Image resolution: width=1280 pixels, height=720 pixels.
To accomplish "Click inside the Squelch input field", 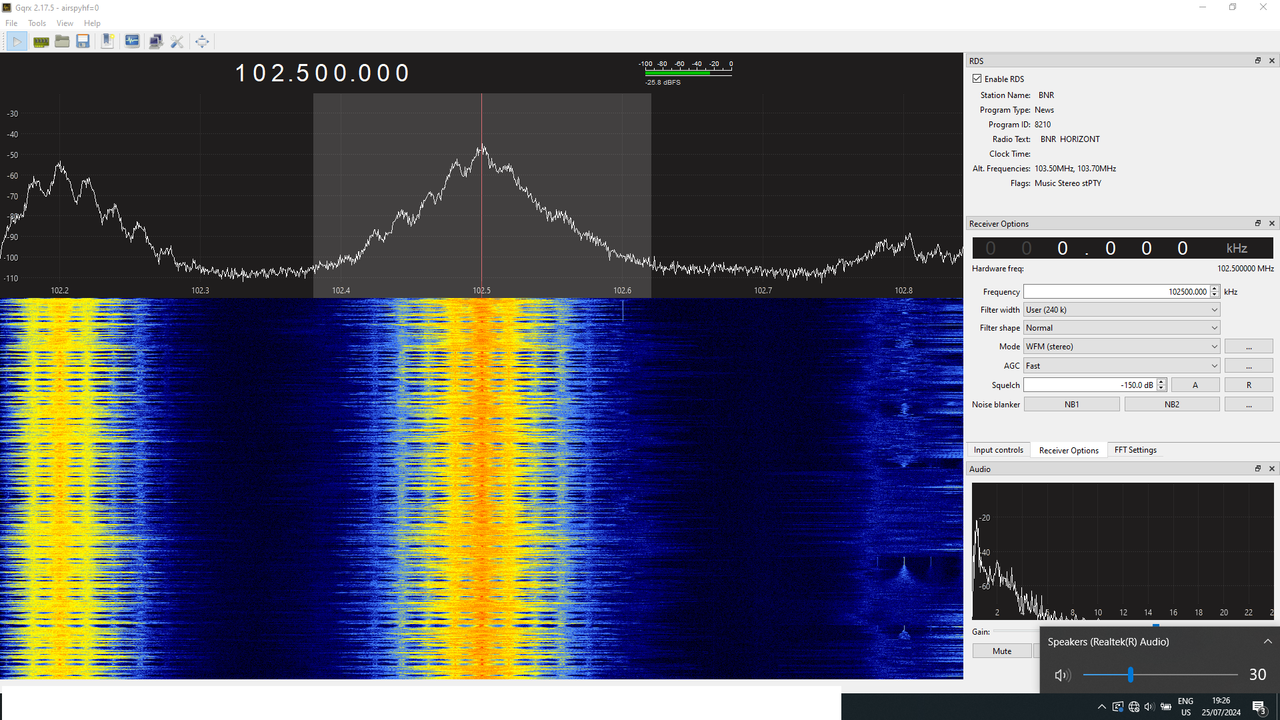I will tap(1090, 385).
